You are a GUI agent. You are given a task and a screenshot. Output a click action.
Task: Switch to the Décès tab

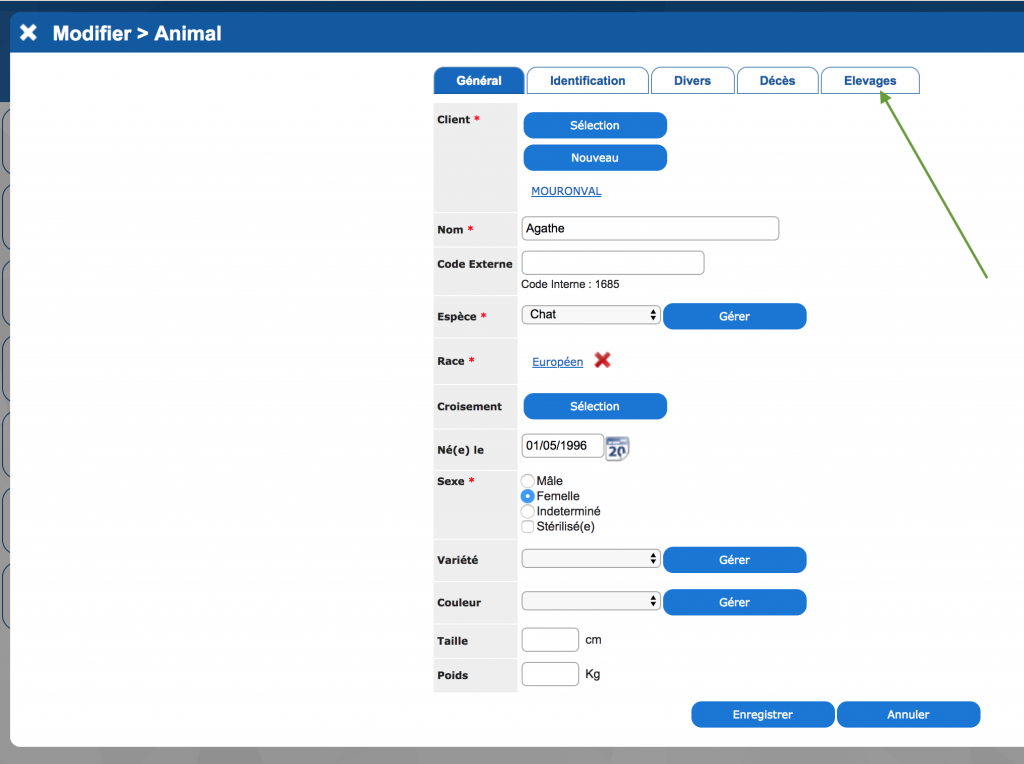777,80
